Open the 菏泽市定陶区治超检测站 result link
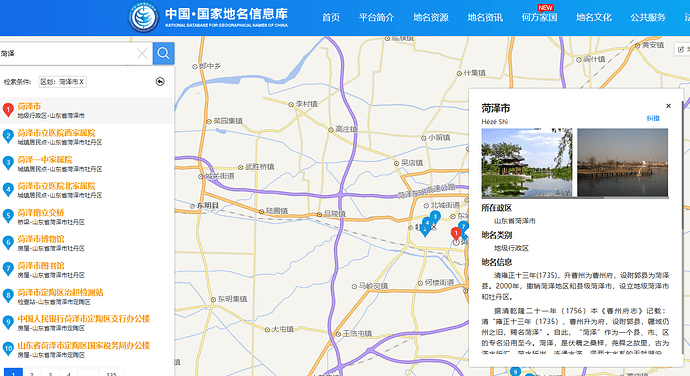Image resolution: width=690 pixels, height=376 pixels. click(60, 292)
